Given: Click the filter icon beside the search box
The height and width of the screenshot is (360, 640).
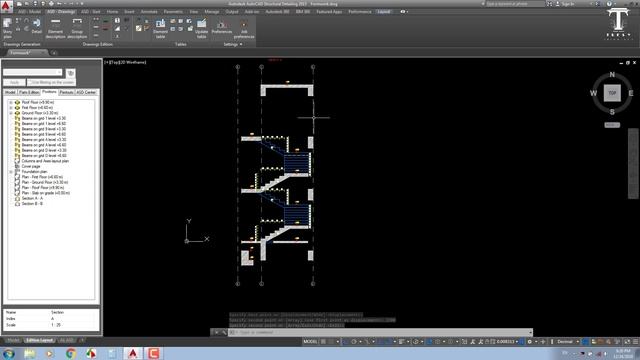Looking at the screenshot, I should [x=71, y=73].
